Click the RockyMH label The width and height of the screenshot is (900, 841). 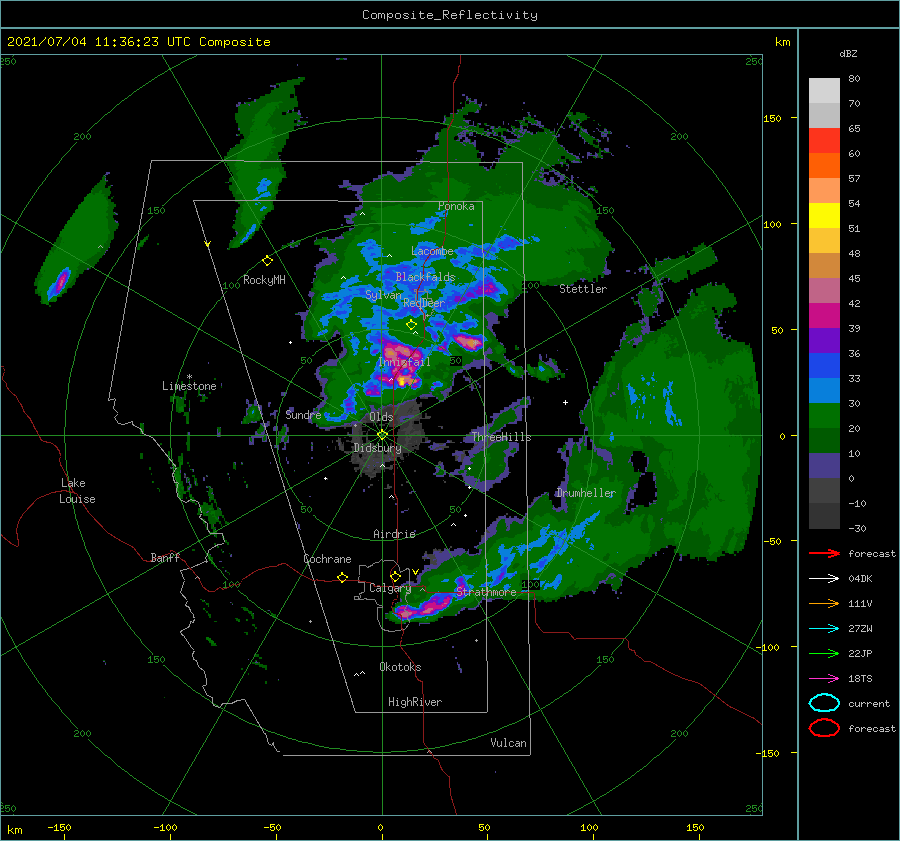click(264, 280)
